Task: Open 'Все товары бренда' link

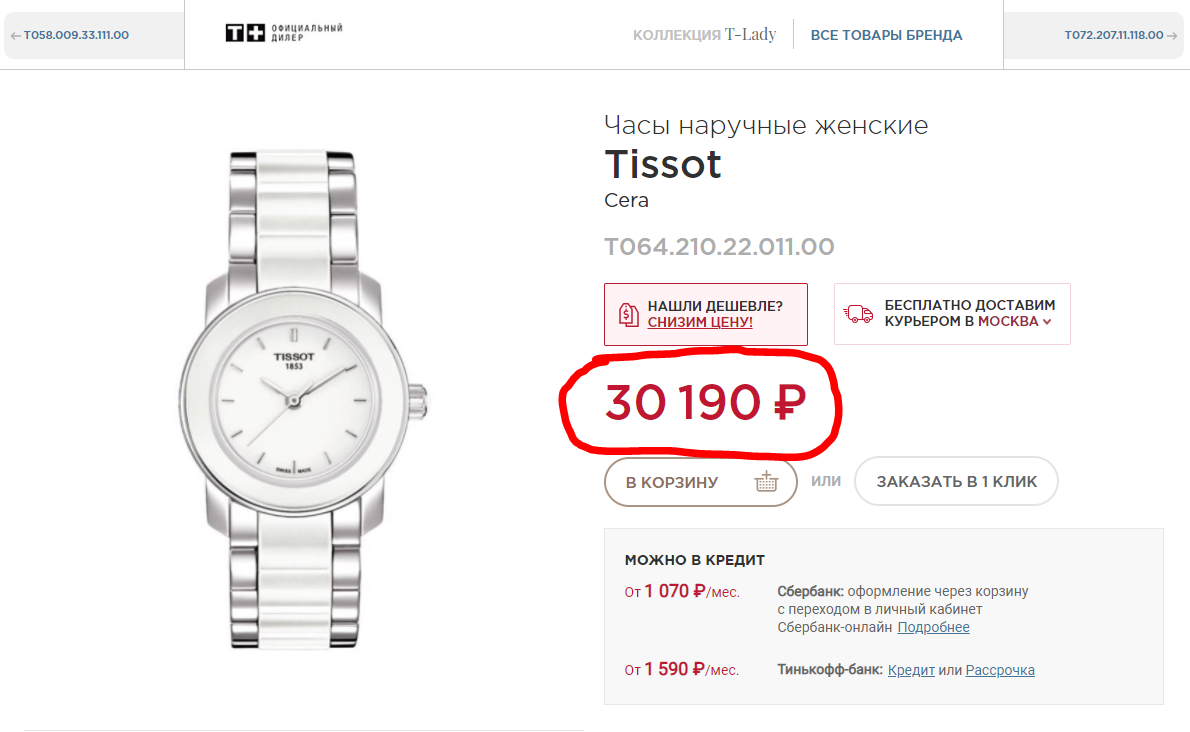Action: point(886,35)
